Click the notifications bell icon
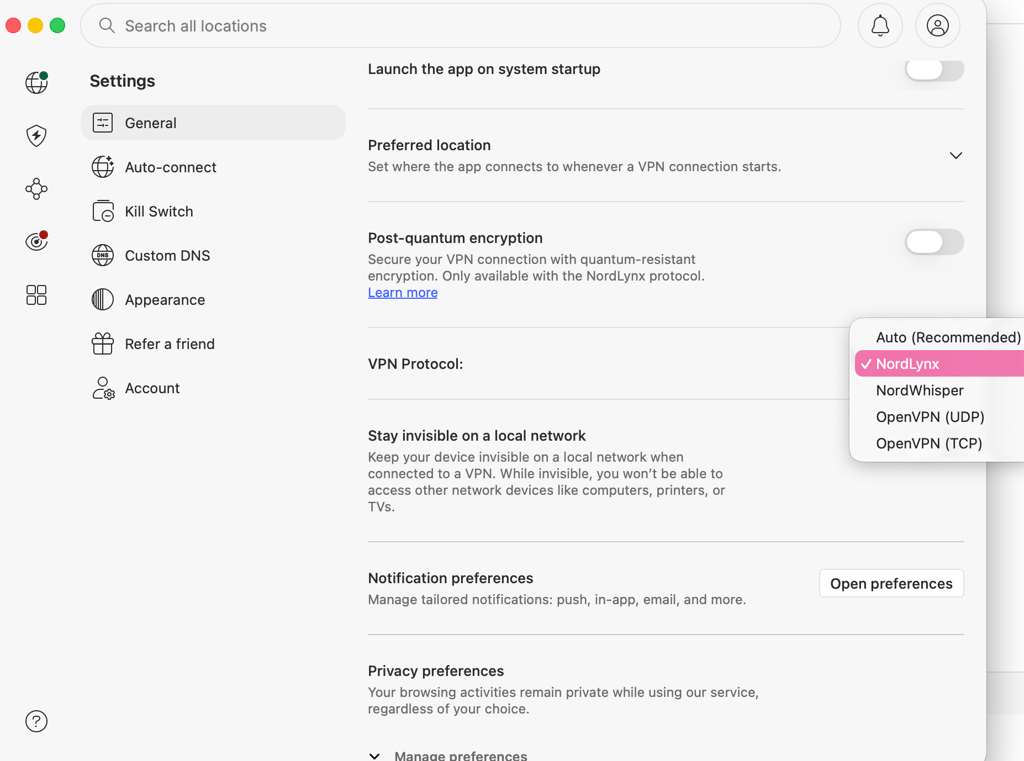 point(880,25)
